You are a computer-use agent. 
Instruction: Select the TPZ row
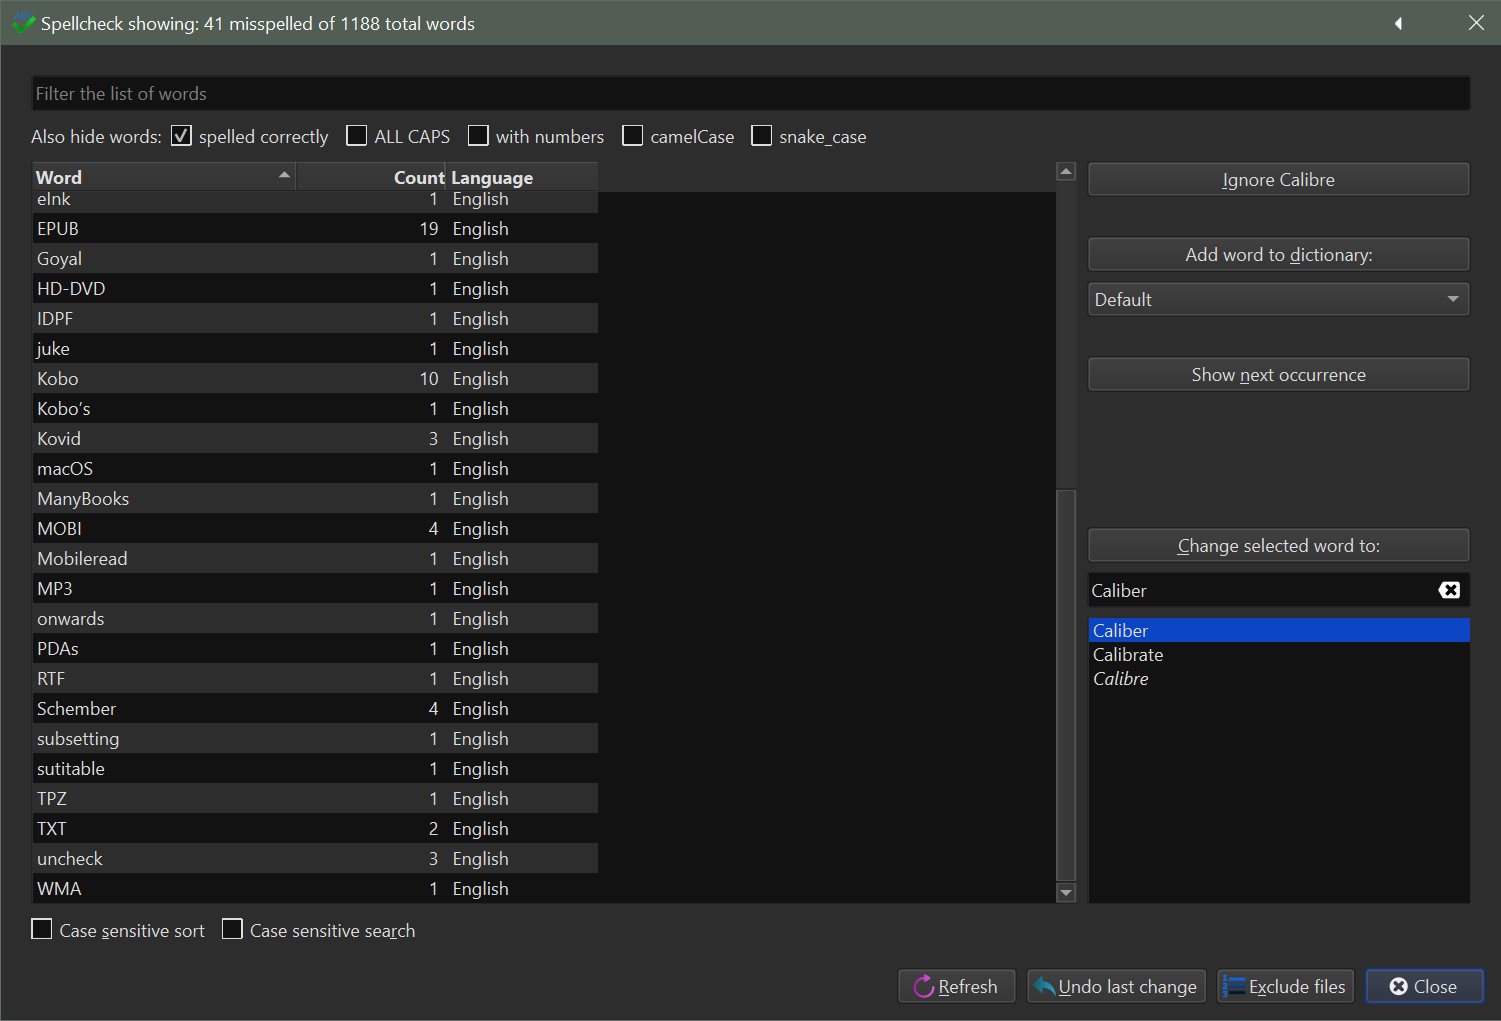point(315,799)
